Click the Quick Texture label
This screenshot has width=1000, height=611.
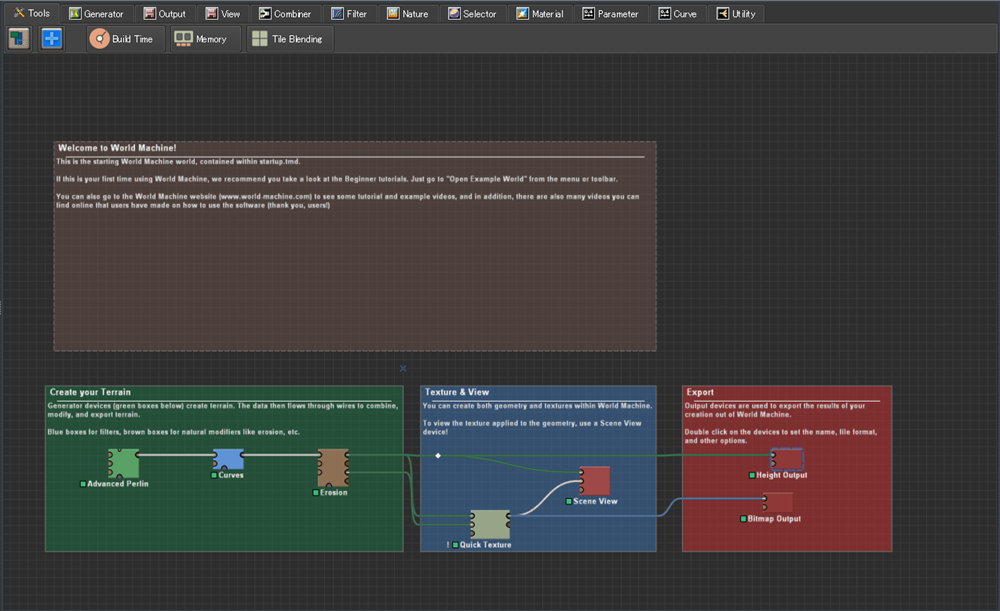(485, 545)
